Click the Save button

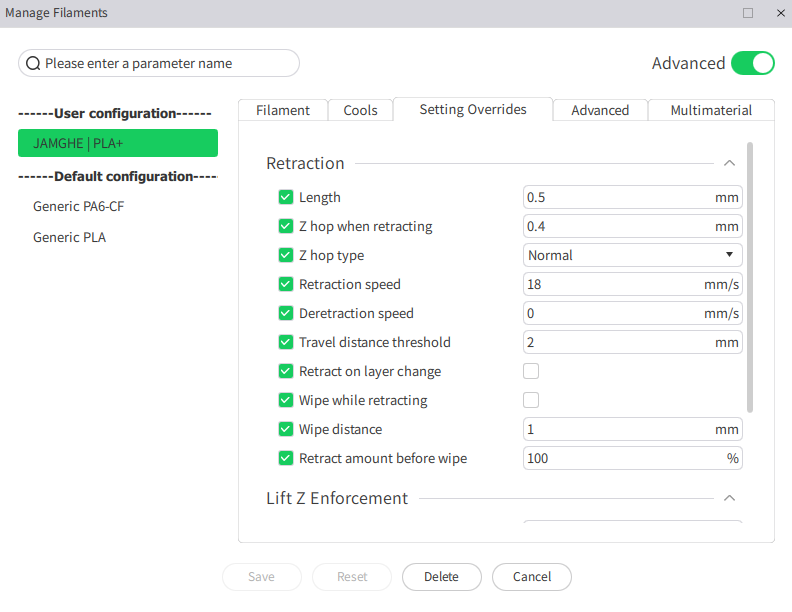(262, 577)
